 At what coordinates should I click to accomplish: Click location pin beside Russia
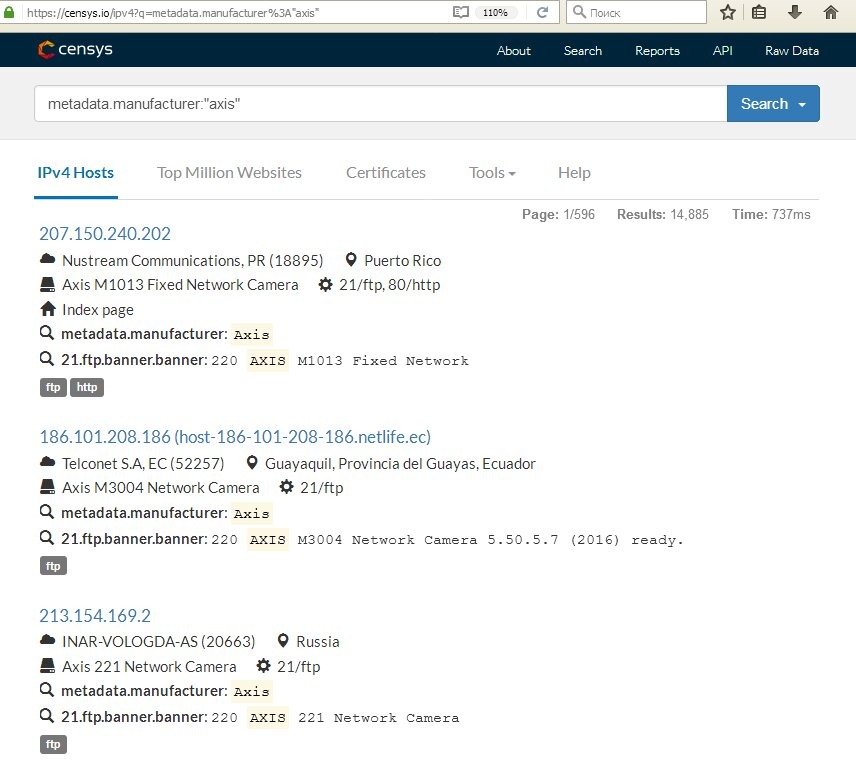tap(283, 641)
